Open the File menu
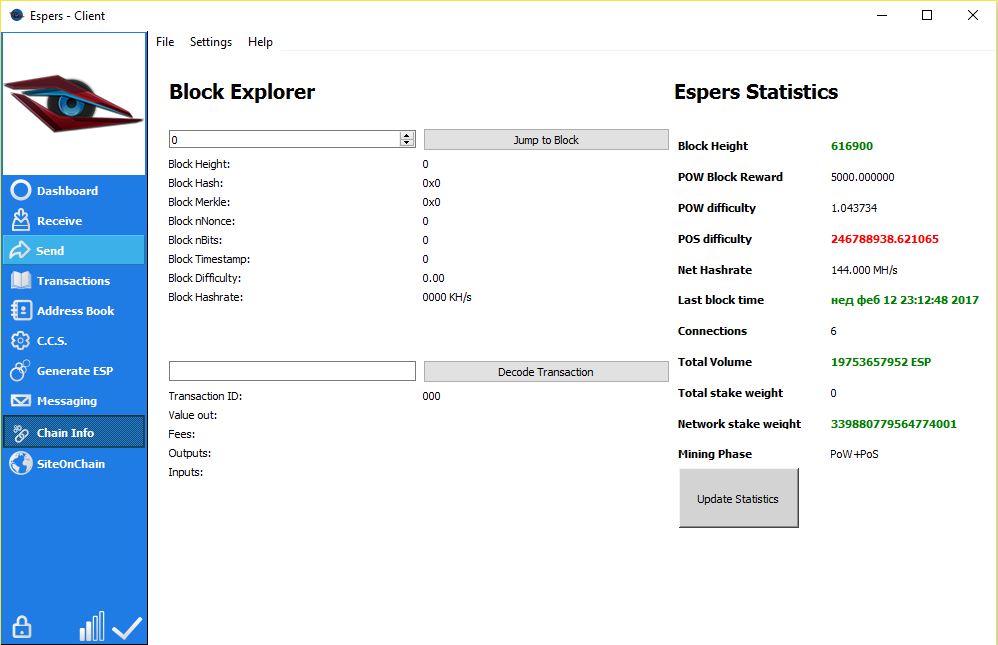The width and height of the screenshot is (998, 645). click(x=165, y=41)
